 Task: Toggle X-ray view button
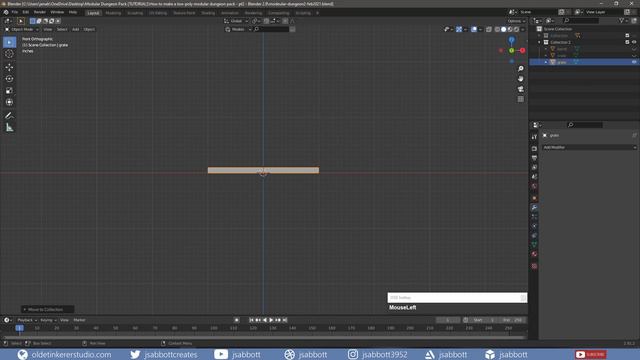click(x=489, y=29)
